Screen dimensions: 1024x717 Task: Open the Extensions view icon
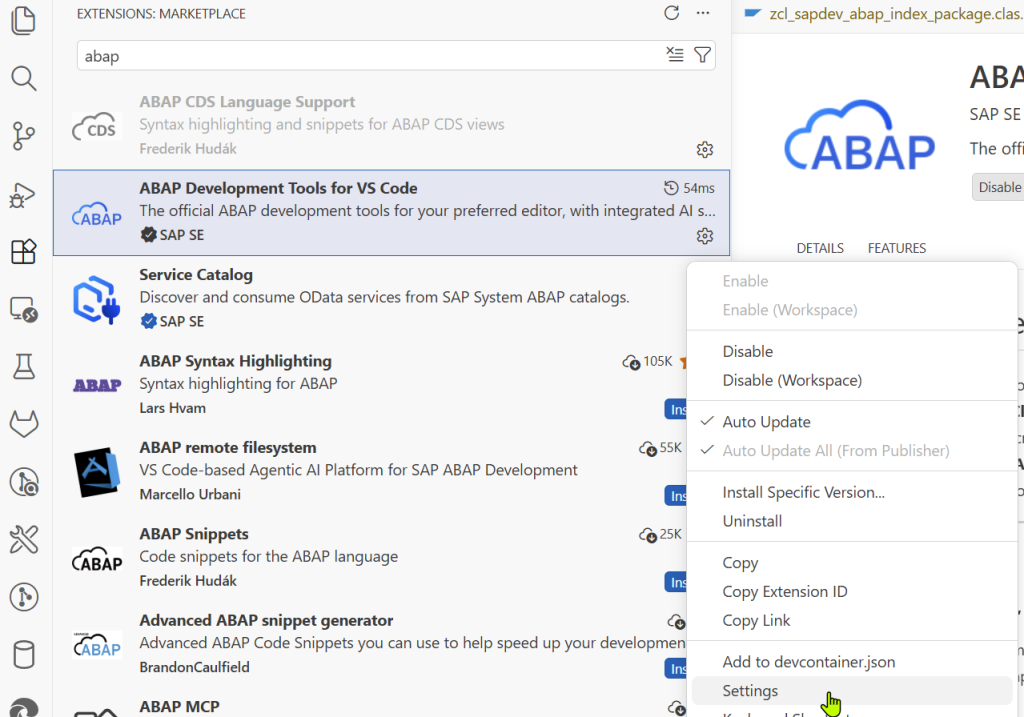pyautogui.click(x=24, y=251)
